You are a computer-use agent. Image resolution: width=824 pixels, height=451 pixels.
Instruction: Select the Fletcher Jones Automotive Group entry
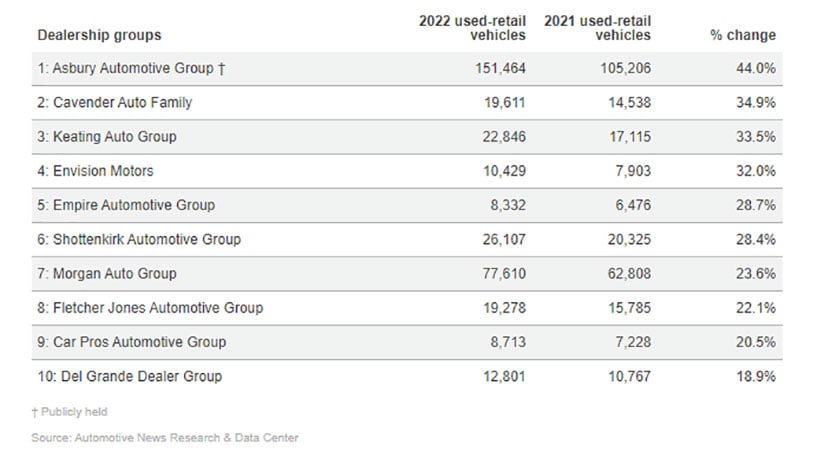pyautogui.click(x=150, y=308)
